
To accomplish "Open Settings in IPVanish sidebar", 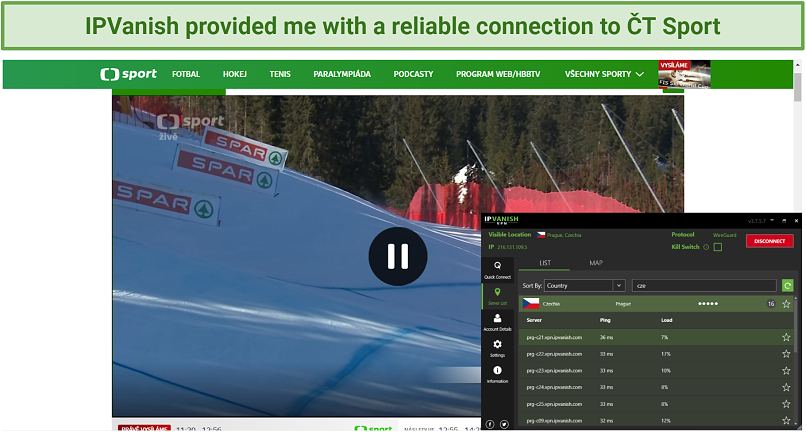I will tap(497, 349).
